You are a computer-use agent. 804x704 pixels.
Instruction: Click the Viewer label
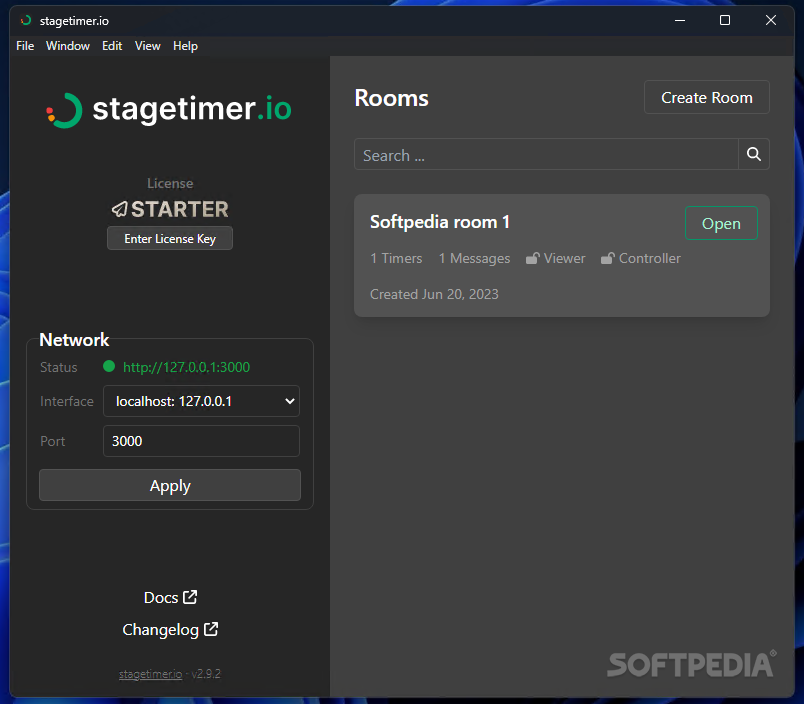coord(564,258)
